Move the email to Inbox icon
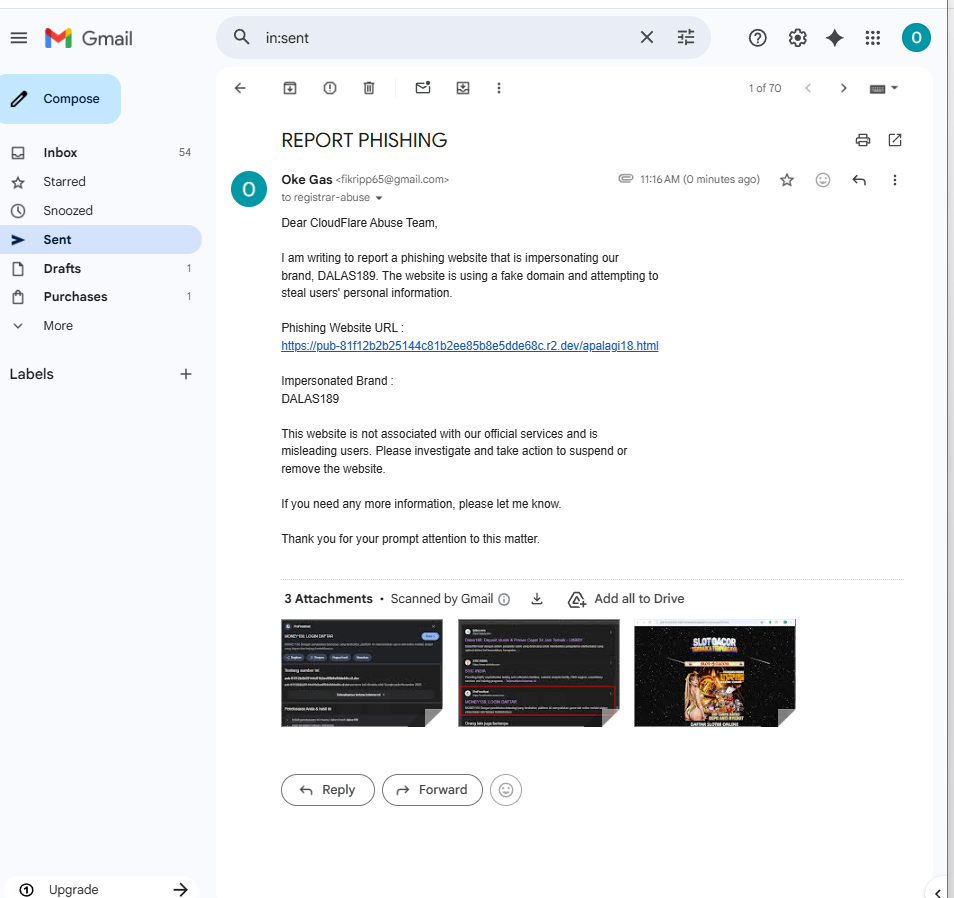The width and height of the screenshot is (954, 898). [x=463, y=88]
